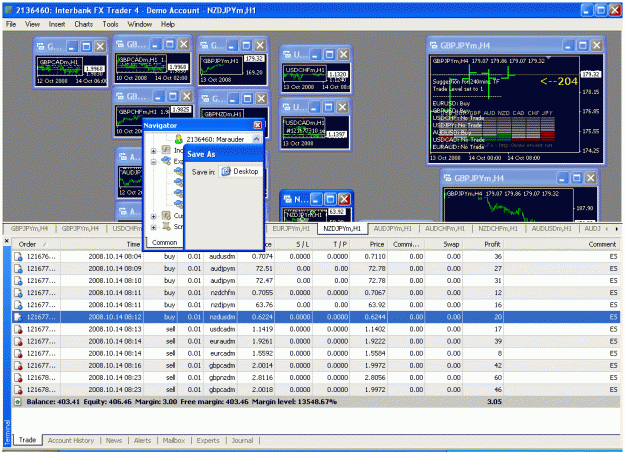Expand the Scripts node in Navigator
The width and height of the screenshot is (625, 452).
coord(153,227)
